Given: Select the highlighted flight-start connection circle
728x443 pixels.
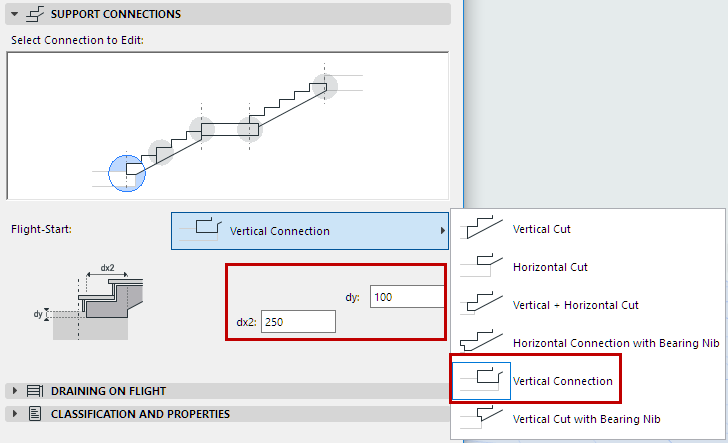Looking at the screenshot, I should pyautogui.click(x=127, y=172).
